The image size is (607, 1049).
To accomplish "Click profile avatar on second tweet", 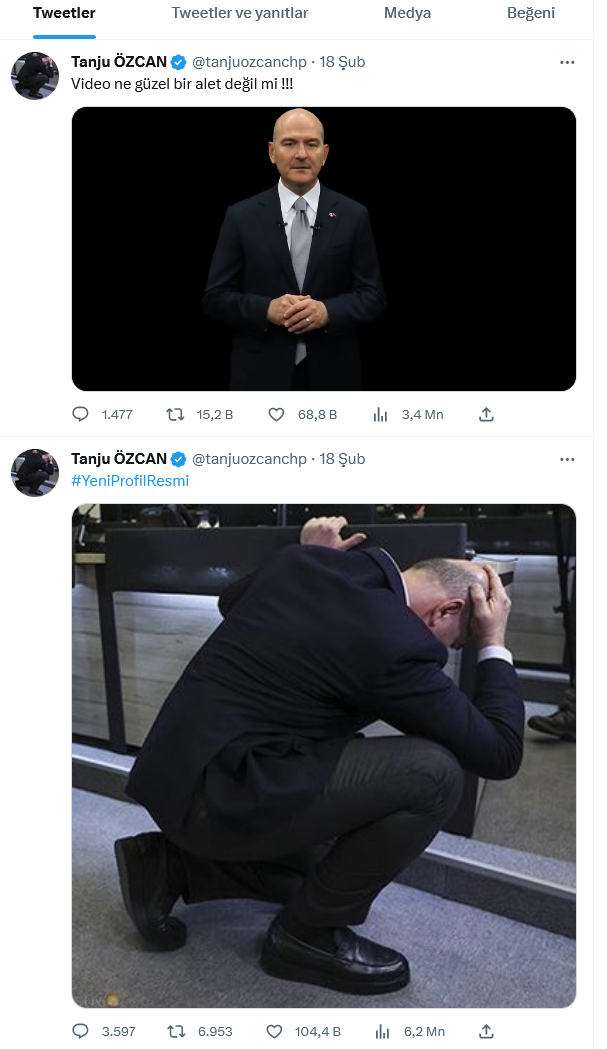I will coord(35,473).
